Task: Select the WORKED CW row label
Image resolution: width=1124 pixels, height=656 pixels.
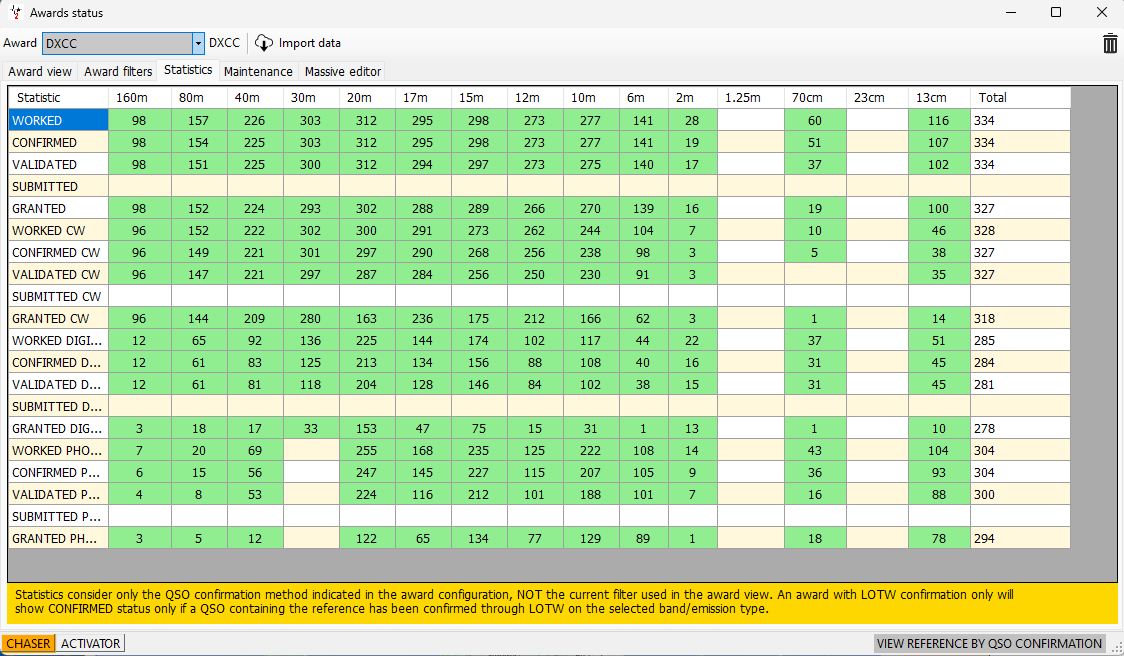Action: click(x=58, y=230)
